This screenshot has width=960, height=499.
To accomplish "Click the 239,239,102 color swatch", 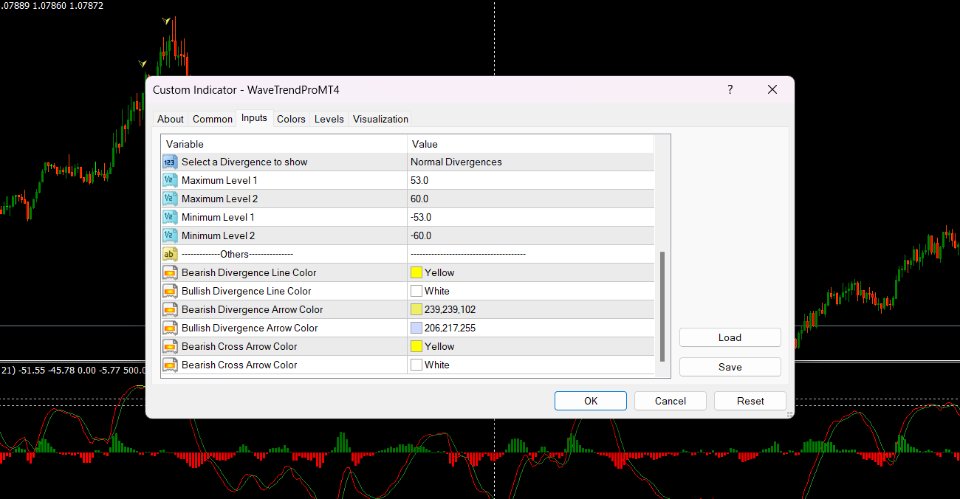I will 416,309.
